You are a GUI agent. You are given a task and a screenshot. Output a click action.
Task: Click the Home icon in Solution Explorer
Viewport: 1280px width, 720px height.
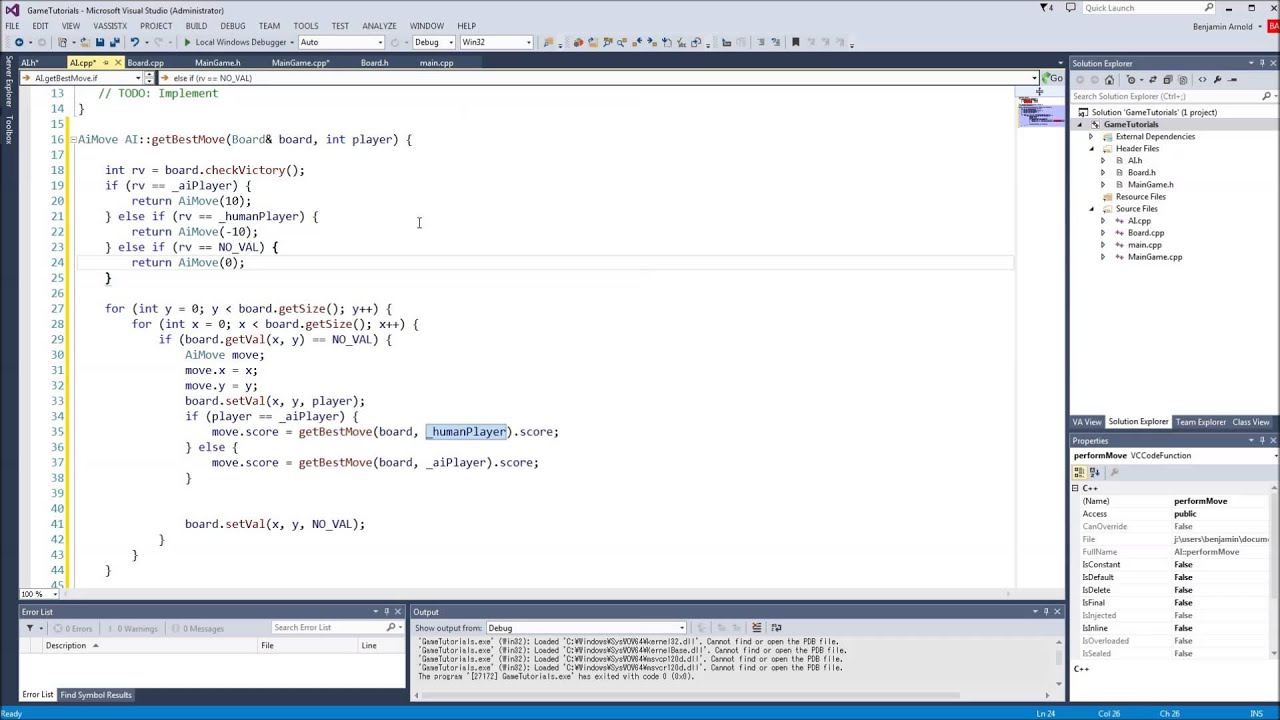[1109, 80]
